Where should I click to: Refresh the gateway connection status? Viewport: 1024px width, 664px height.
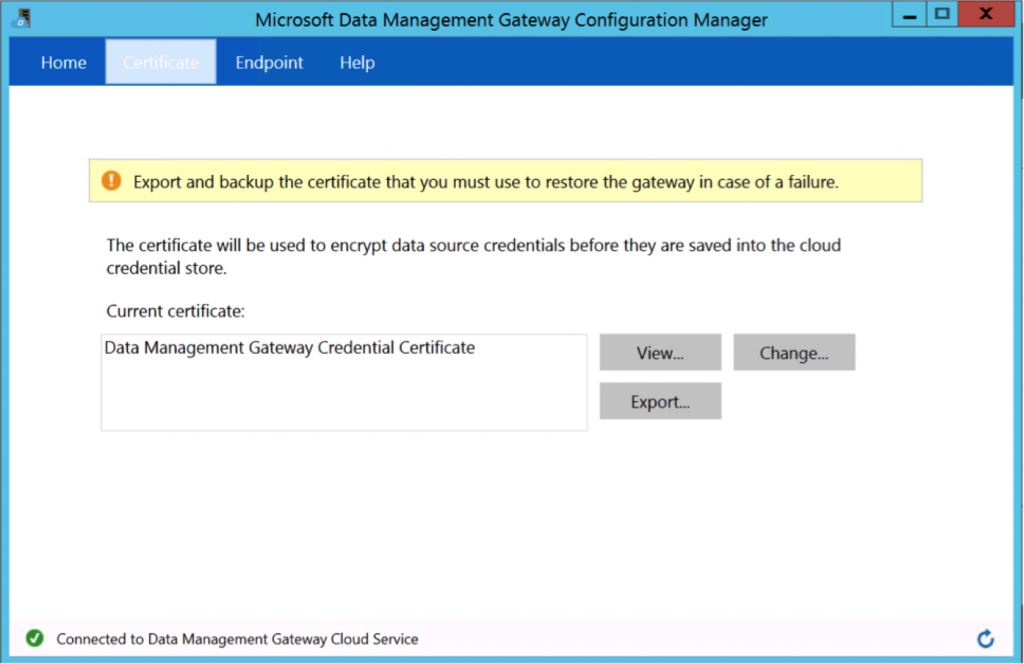pyautogui.click(x=985, y=638)
